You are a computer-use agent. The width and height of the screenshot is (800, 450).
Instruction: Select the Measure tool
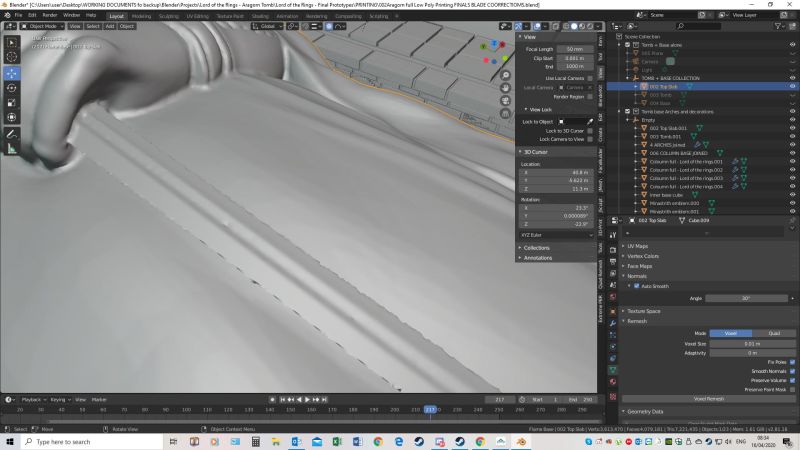[x=11, y=149]
